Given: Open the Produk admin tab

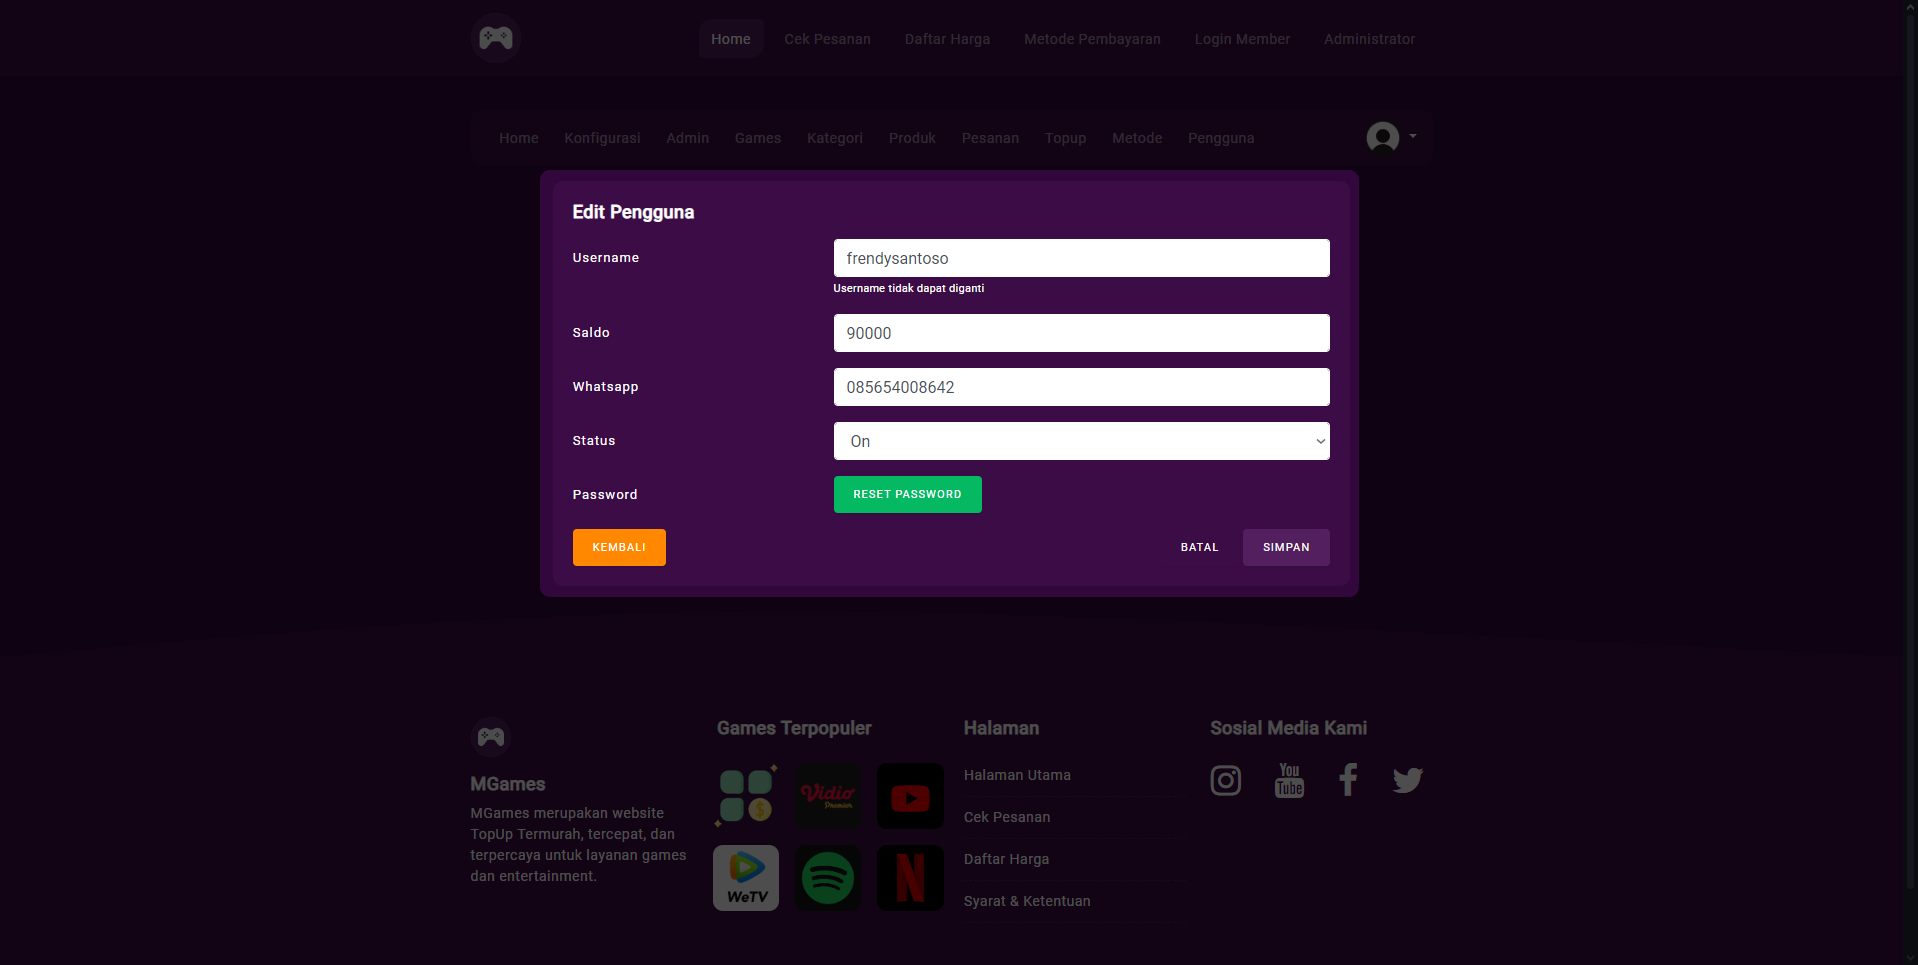Looking at the screenshot, I should (x=912, y=138).
